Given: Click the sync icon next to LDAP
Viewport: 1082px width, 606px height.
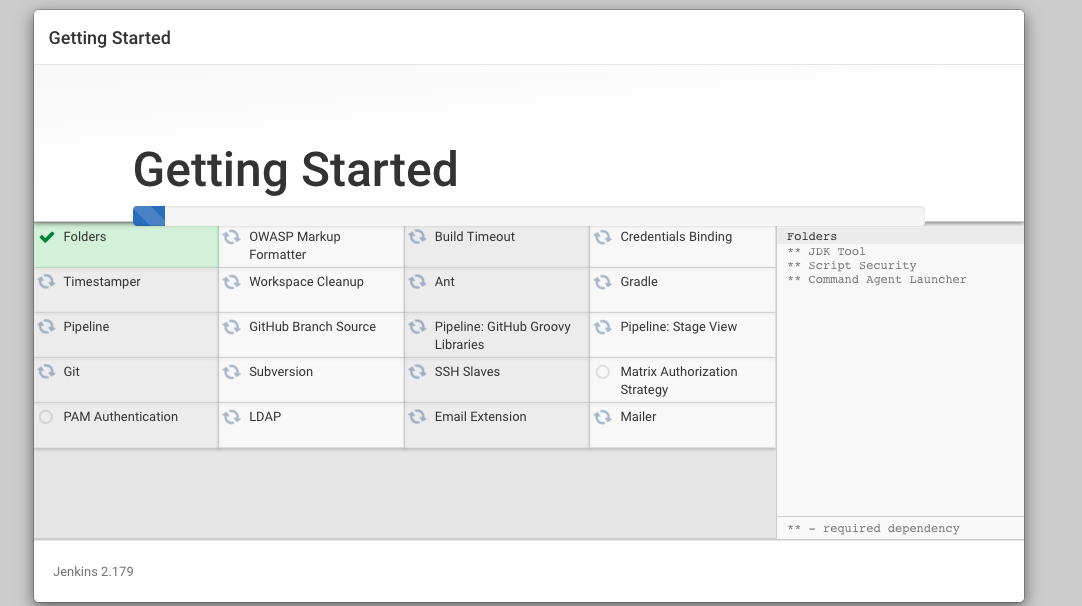Looking at the screenshot, I should (231, 417).
